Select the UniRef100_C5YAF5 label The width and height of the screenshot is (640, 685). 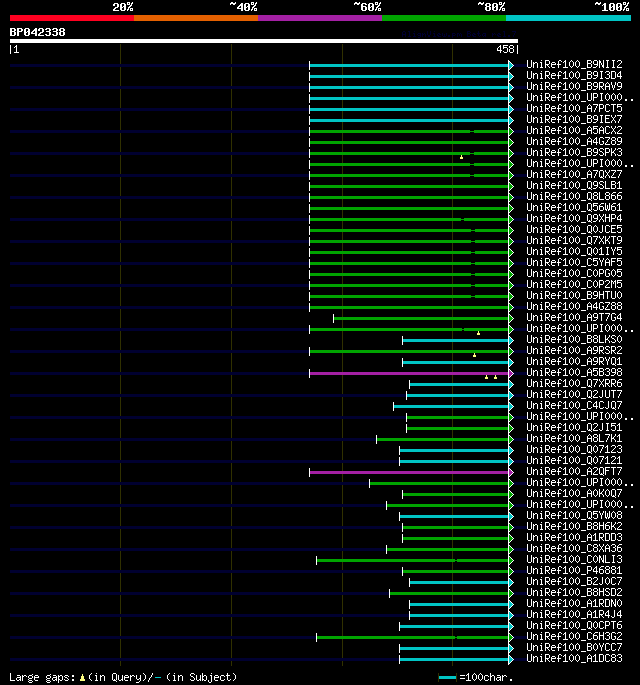pyautogui.click(x=574, y=263)
